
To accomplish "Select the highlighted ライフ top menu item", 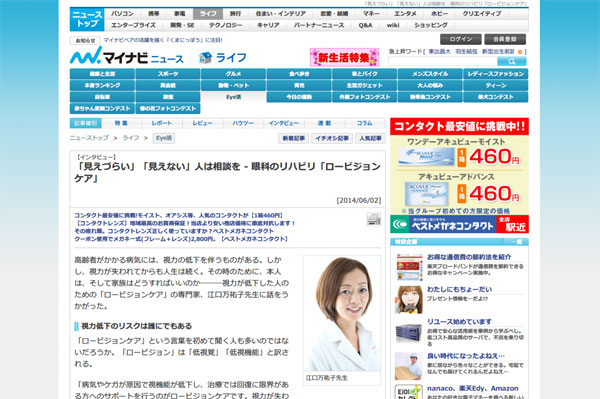I will [x=207, y=14].
